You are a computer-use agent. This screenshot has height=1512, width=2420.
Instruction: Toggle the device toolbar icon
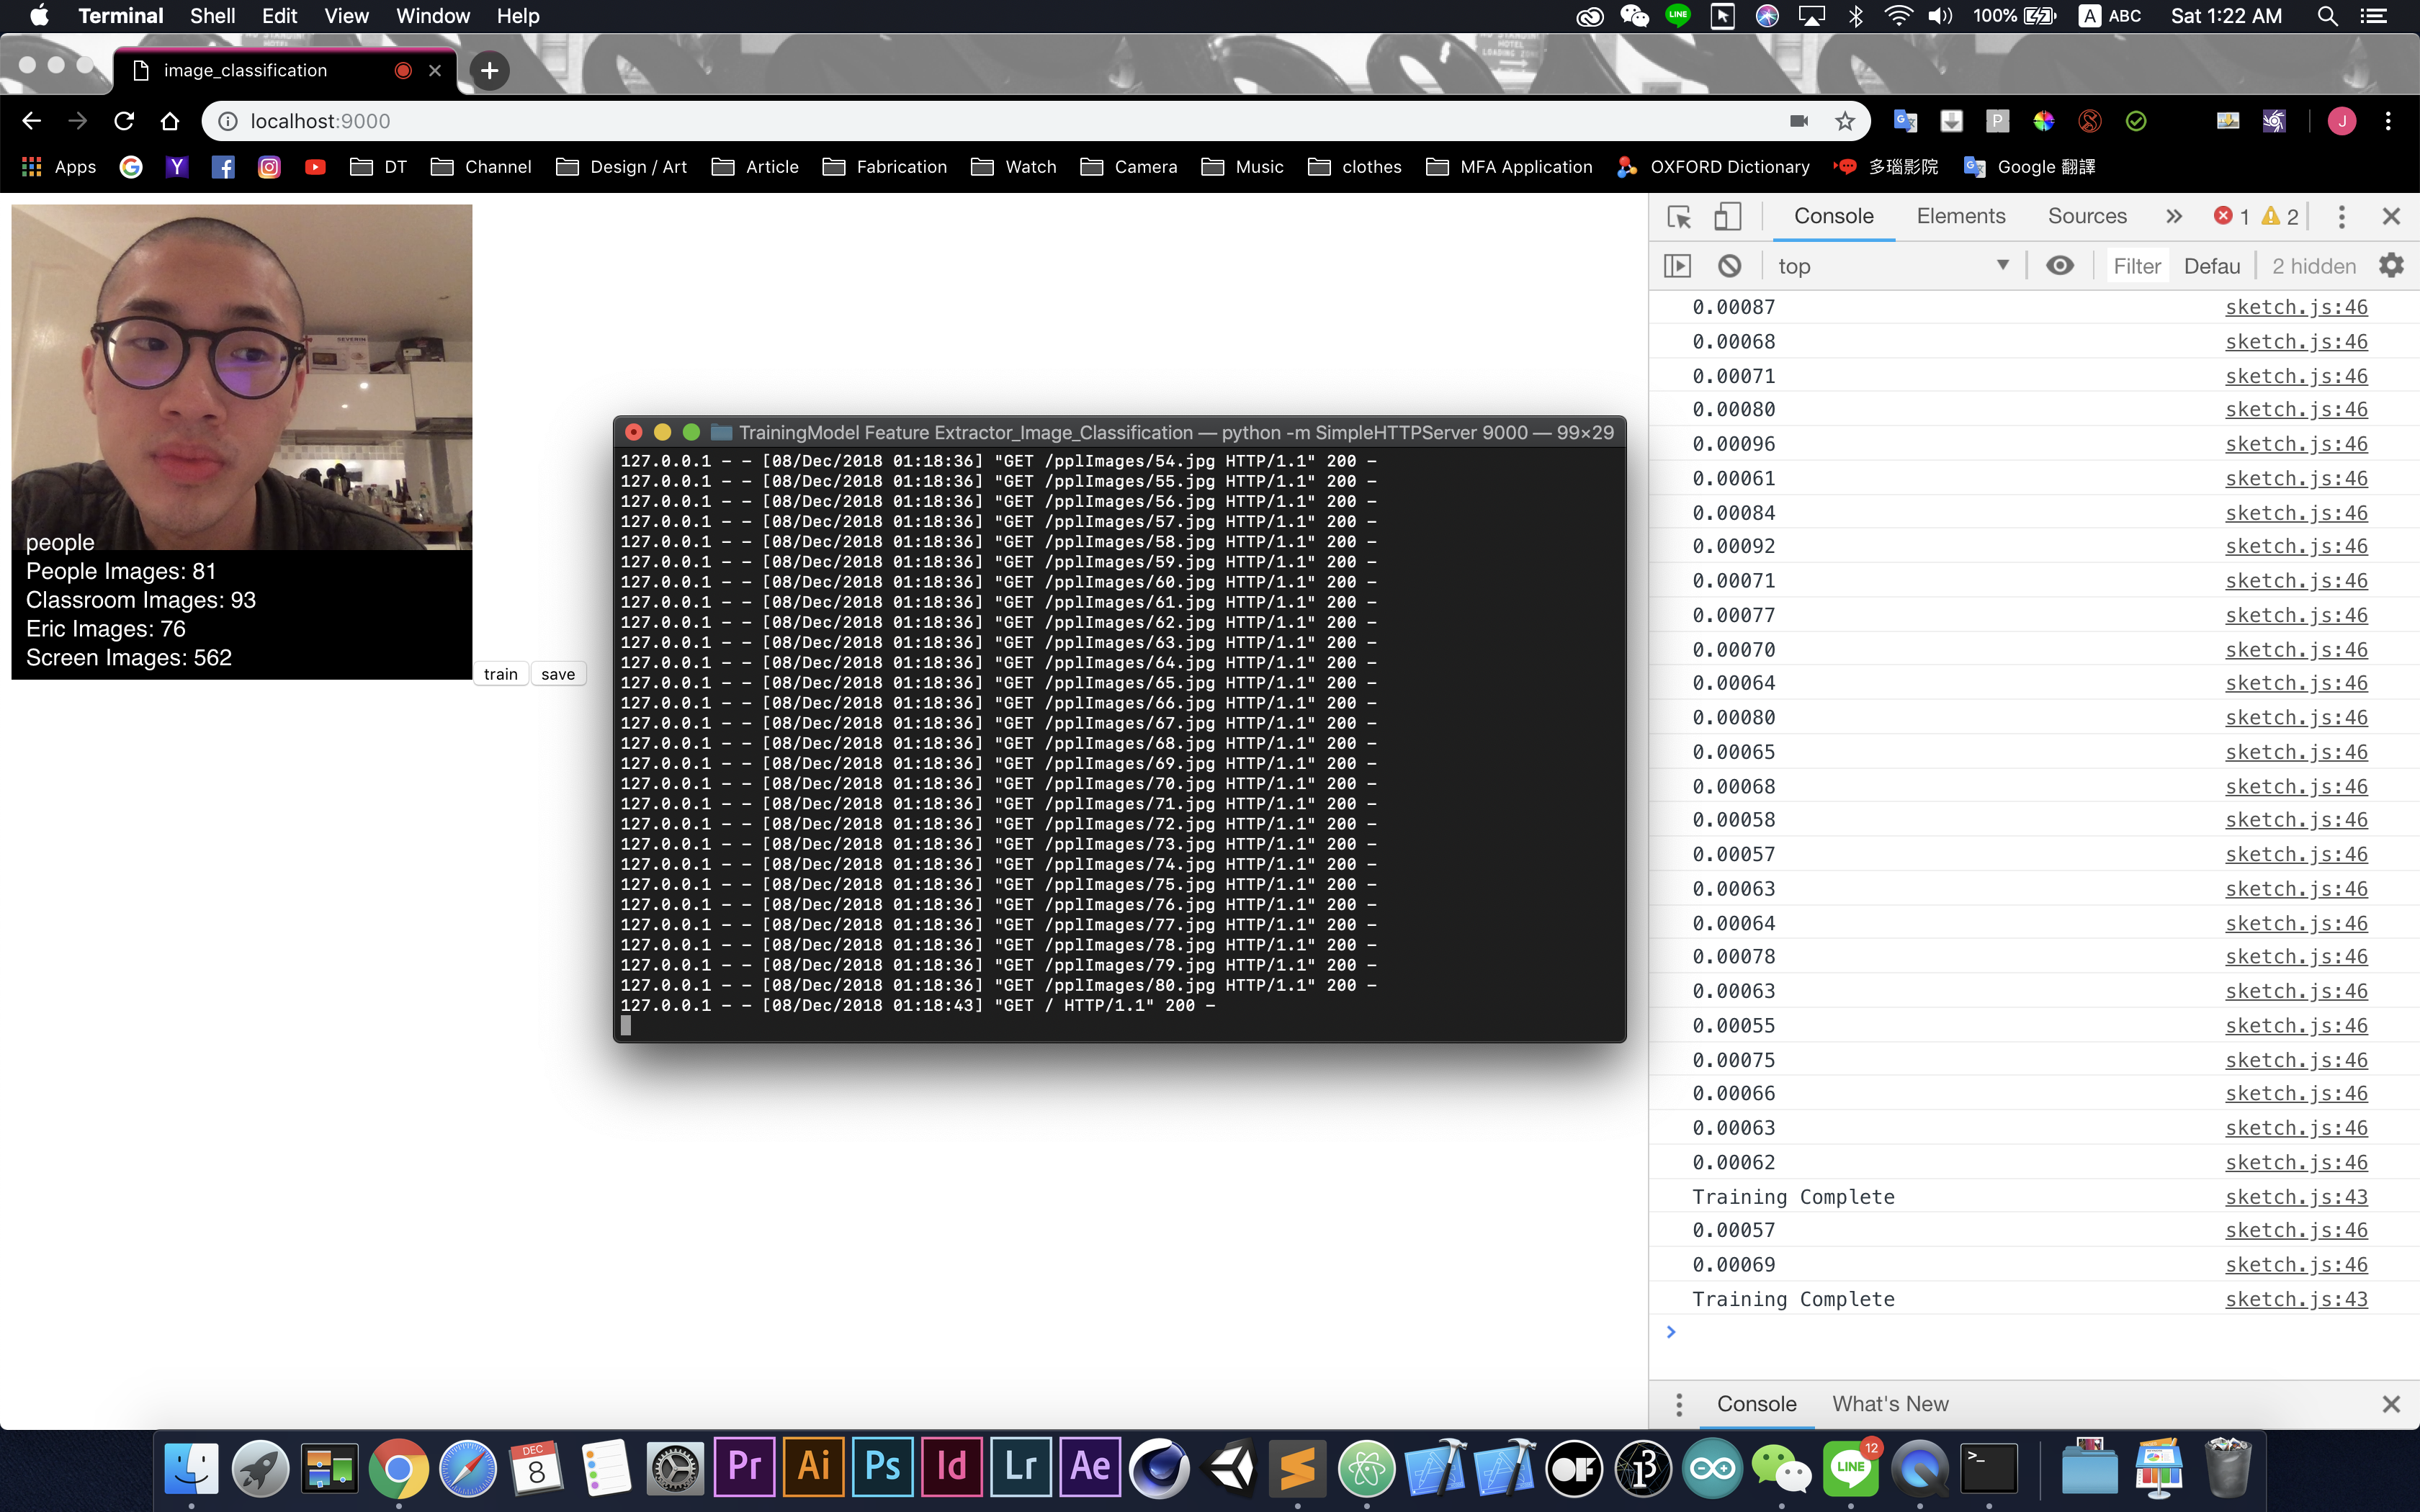pyautogui.click(x=1727, y=217)
